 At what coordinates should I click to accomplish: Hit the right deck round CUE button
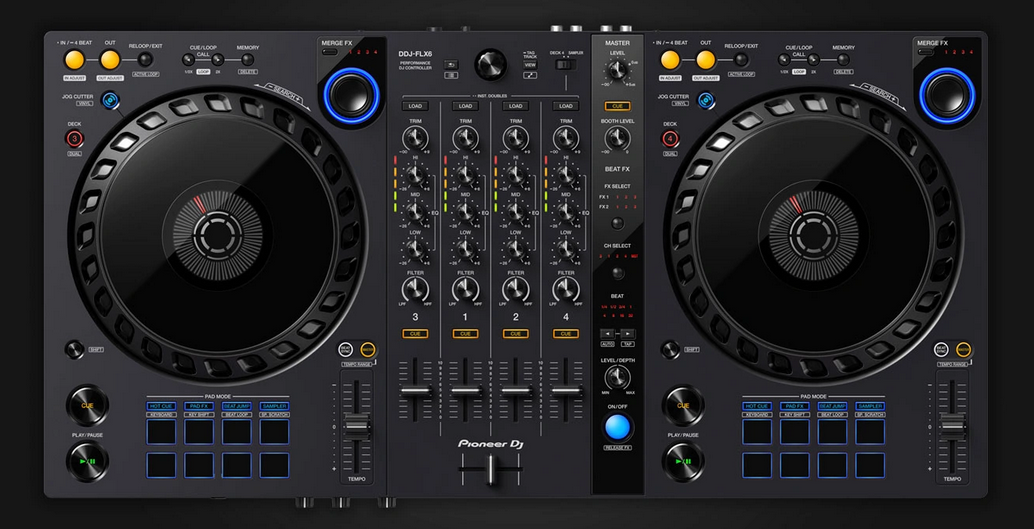683,406
